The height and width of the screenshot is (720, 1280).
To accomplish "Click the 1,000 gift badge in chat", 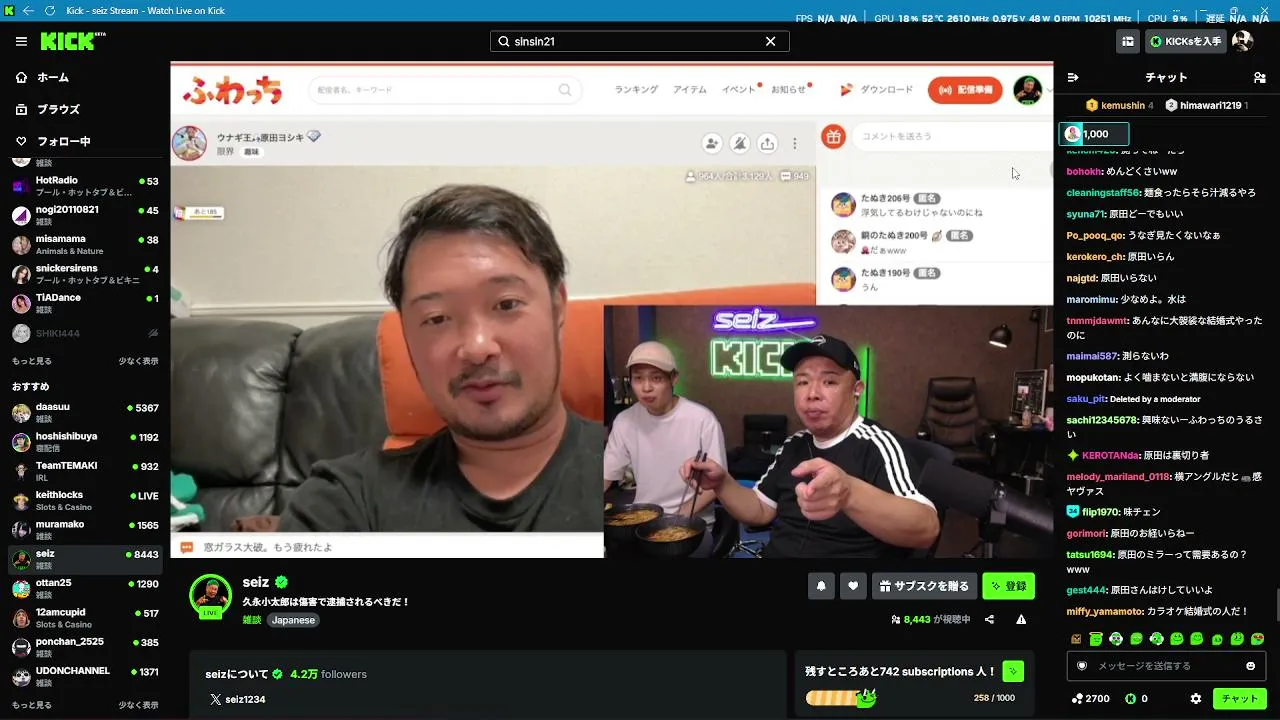I will 1094,134.
